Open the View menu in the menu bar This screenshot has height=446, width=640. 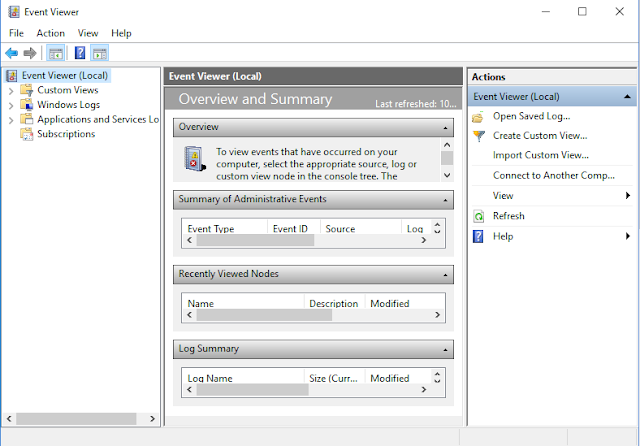click(x=88, y=33)
